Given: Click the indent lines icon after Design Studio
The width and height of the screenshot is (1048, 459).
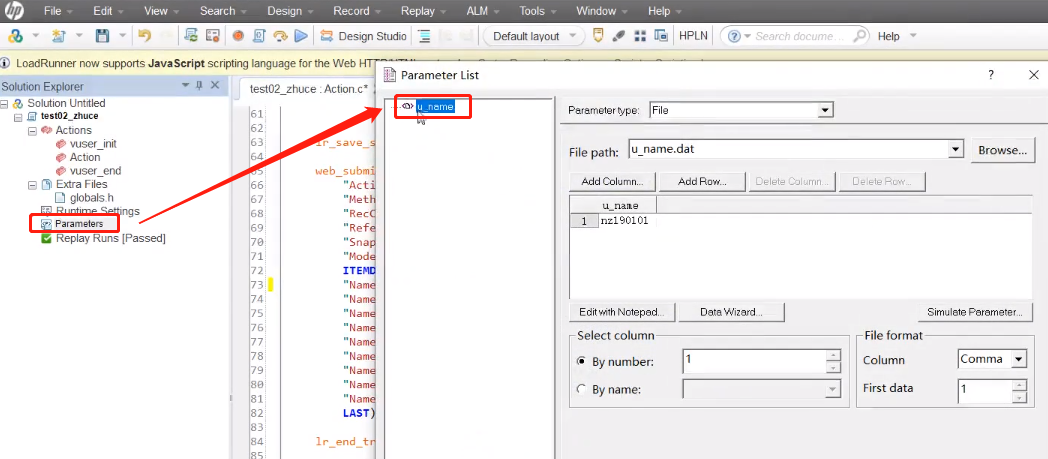Looking at the screenshot, I should pos(424,36).
